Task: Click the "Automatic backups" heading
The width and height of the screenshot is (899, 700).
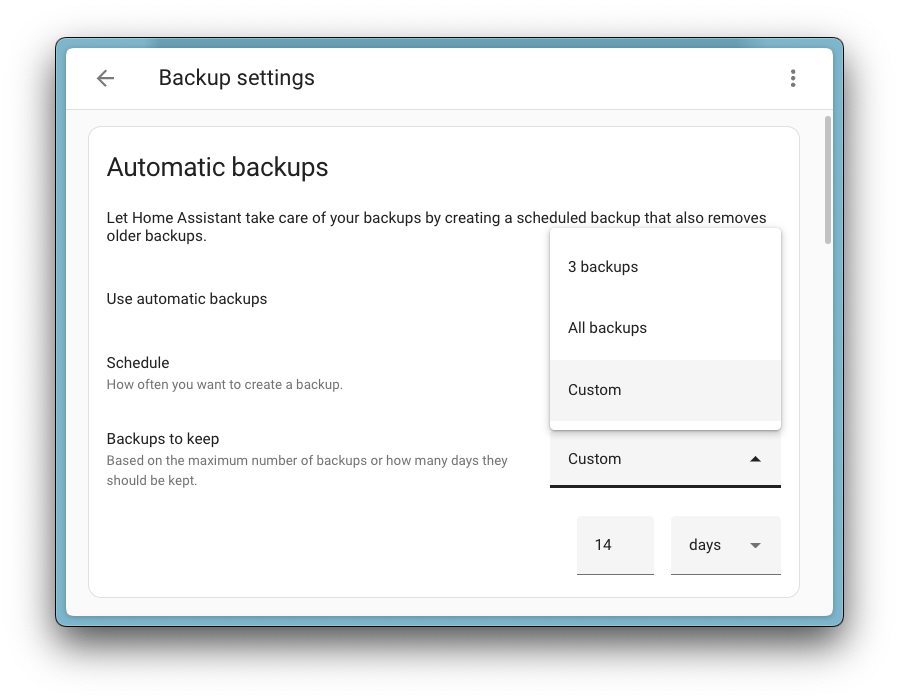Action: (x=217, y=167)
